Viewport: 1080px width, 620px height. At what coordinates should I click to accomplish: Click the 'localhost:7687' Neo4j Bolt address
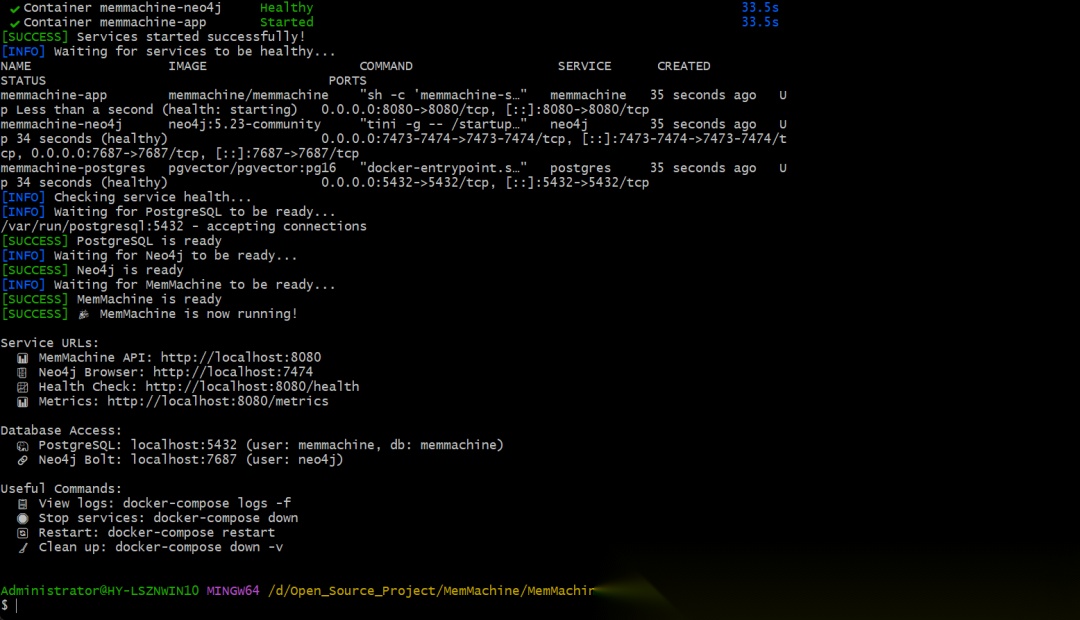183,459
